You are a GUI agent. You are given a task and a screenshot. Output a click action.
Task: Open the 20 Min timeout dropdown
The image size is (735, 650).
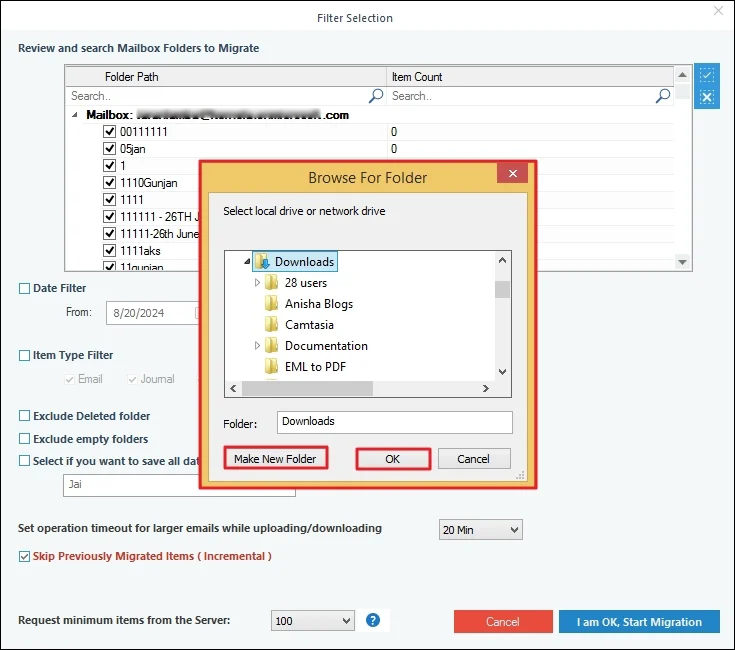[480, 530]
